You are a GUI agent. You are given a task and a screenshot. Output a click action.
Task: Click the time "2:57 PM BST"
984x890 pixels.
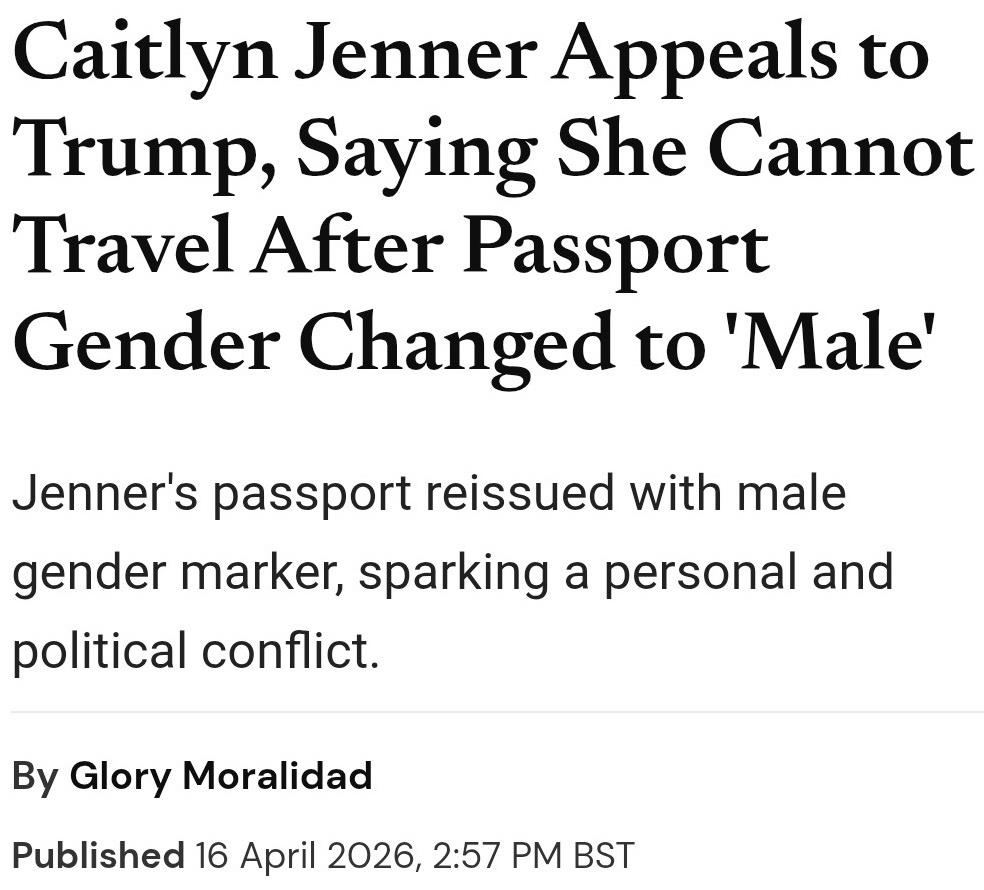pos(535,856)
